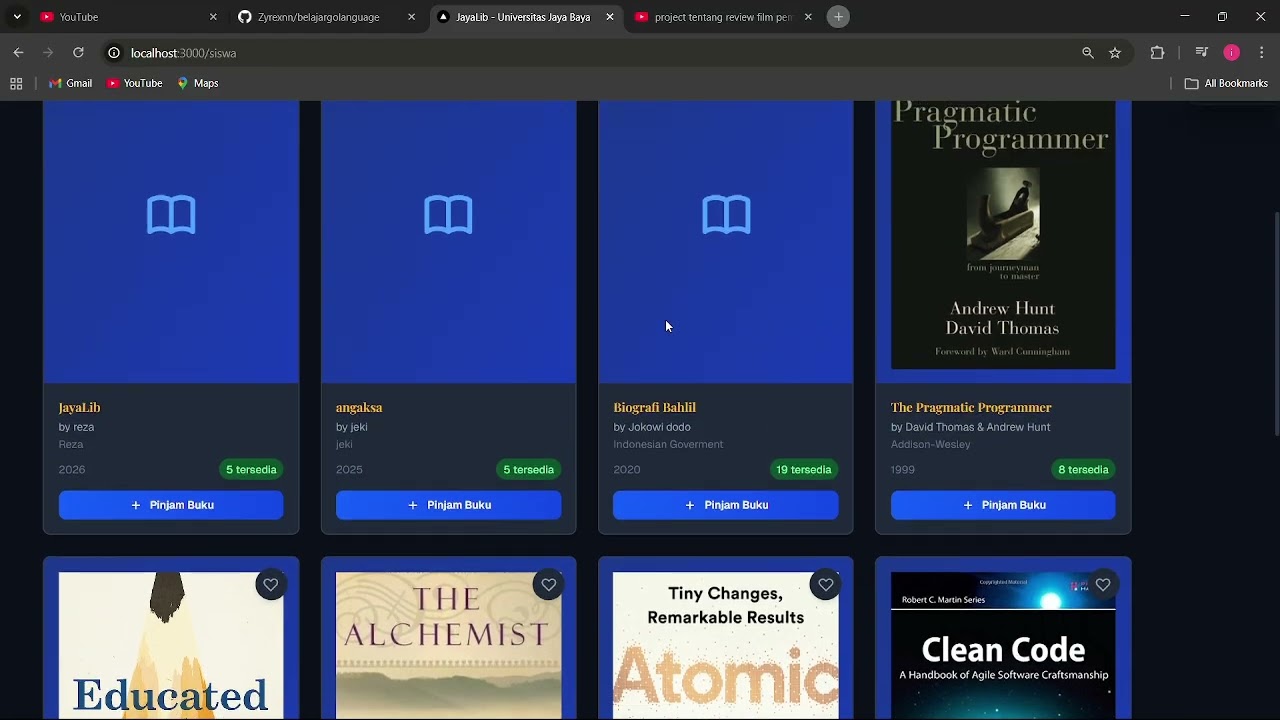
Task: Click the Biografi Bahlil book title
Action: (x=654, y=407)
